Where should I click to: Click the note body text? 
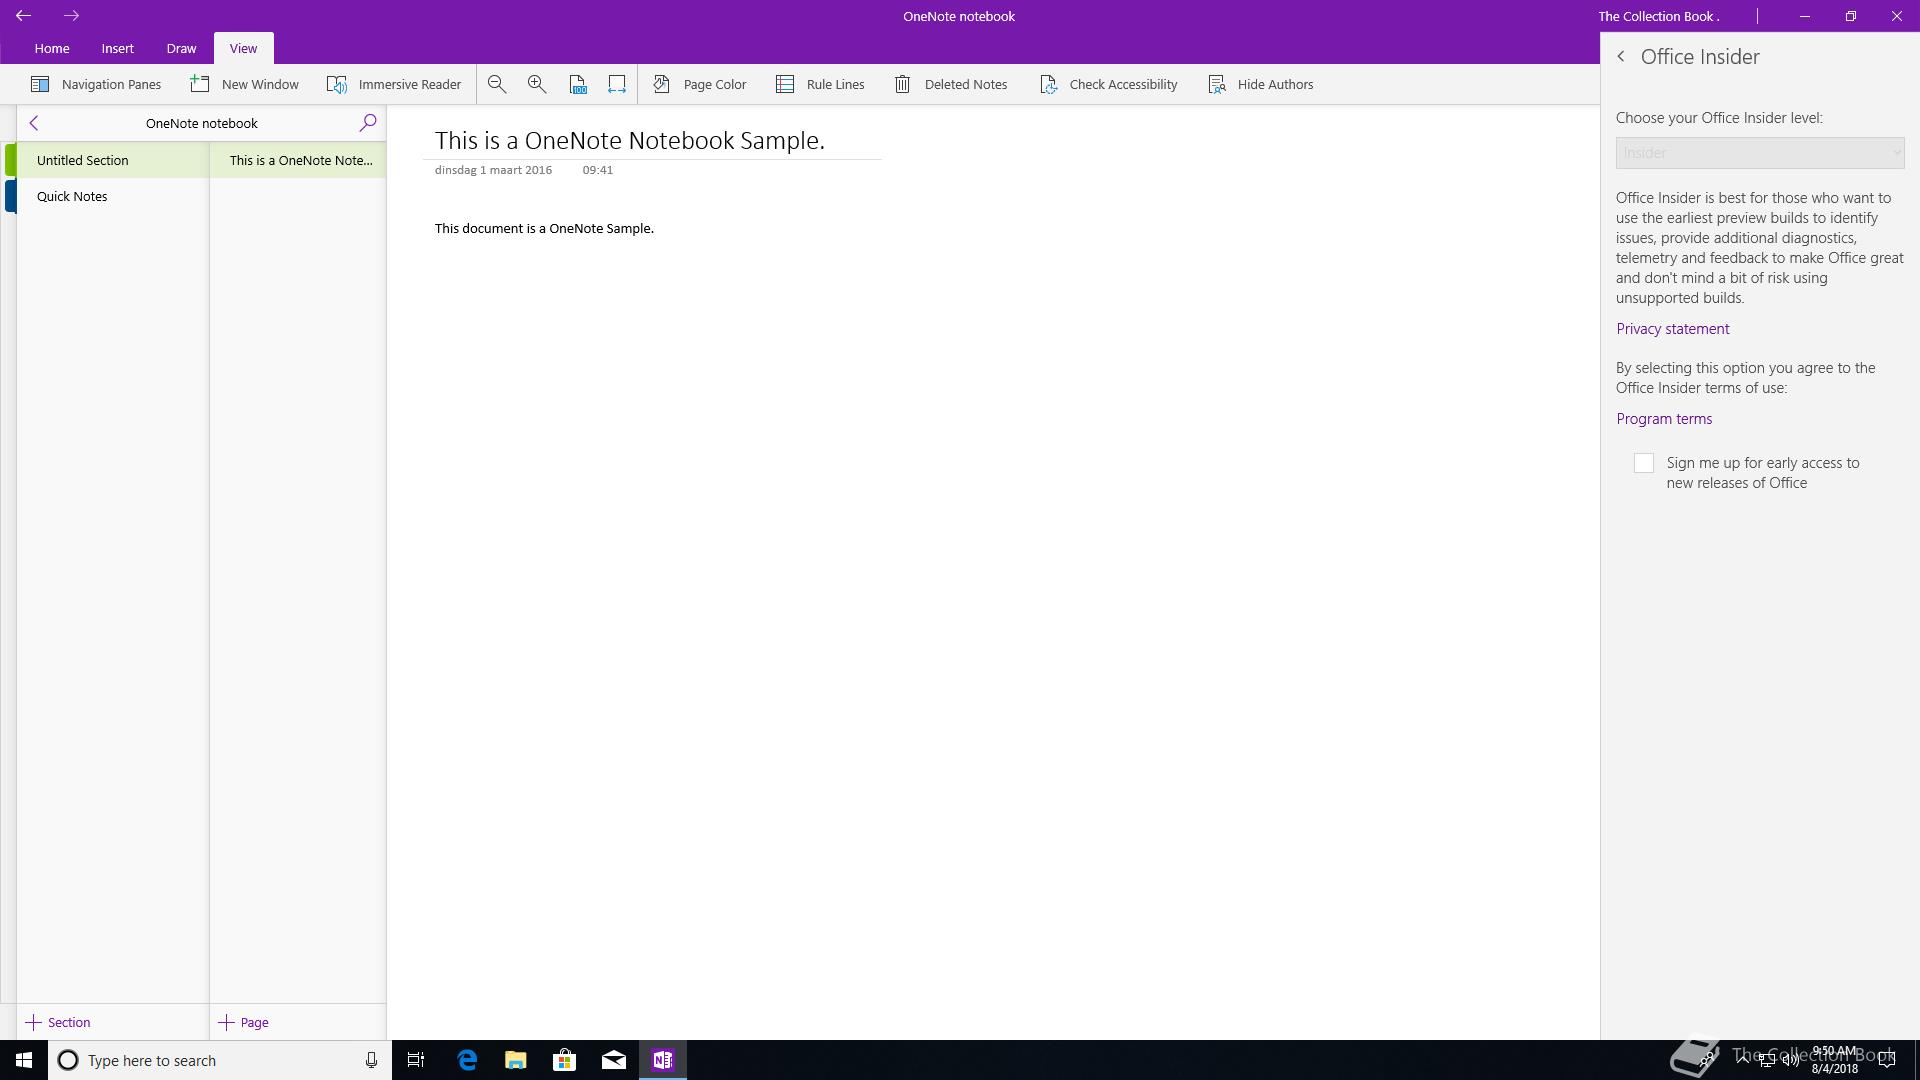click(544, 229)
